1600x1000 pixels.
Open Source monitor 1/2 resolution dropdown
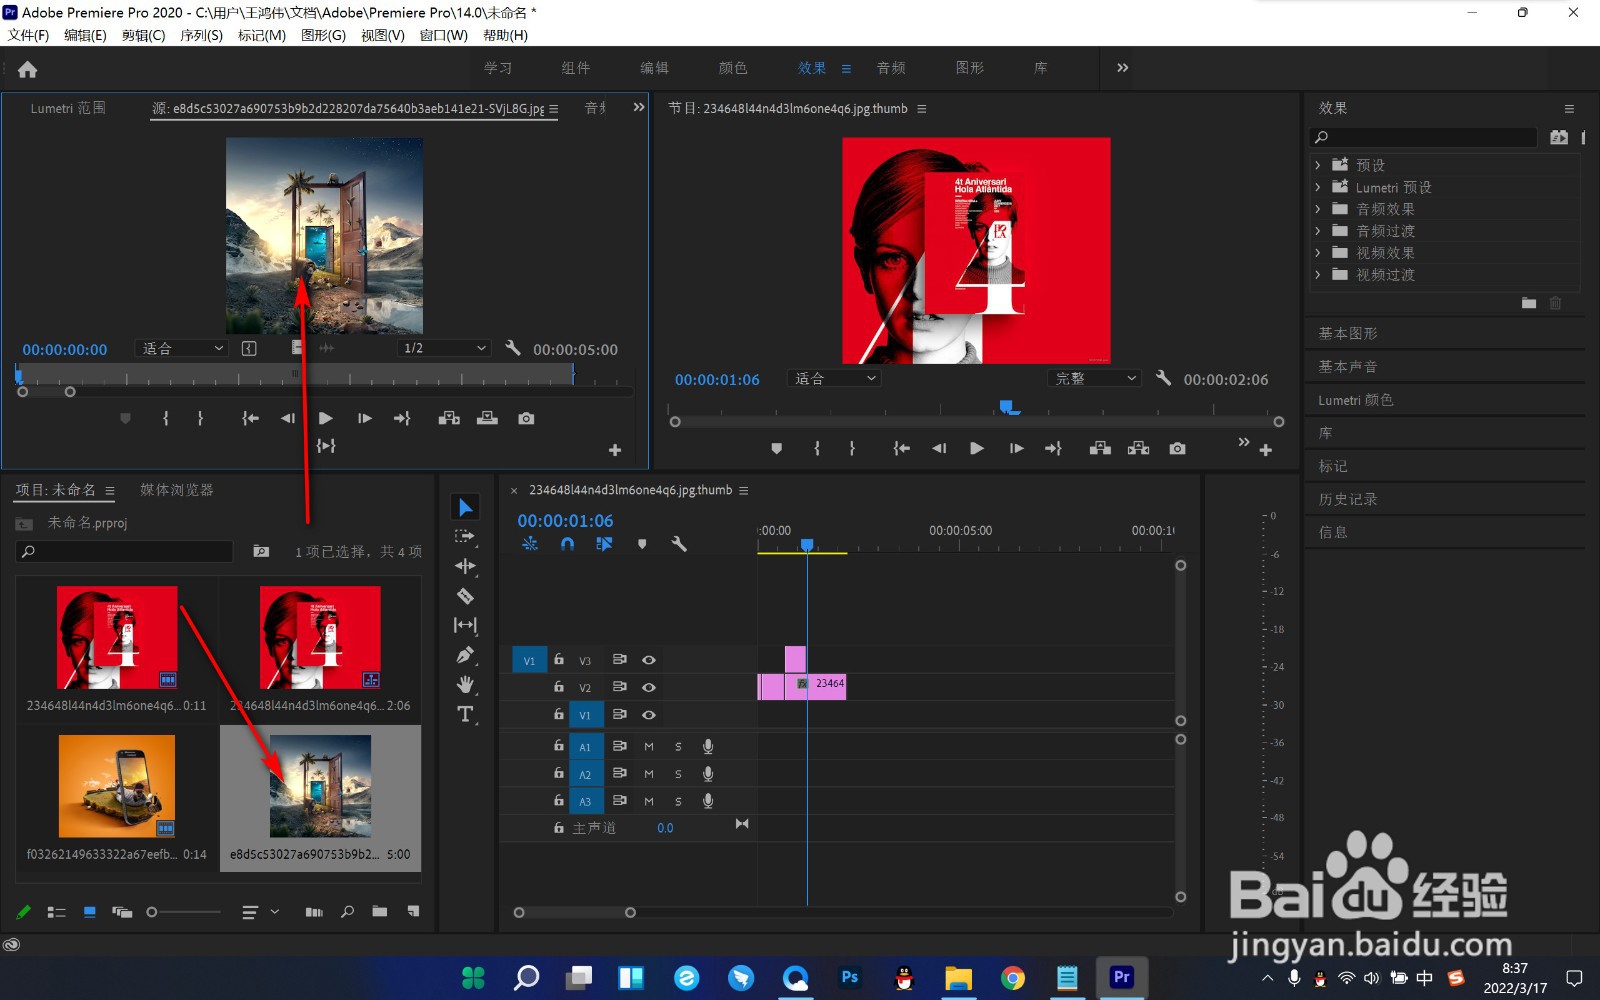443,348
